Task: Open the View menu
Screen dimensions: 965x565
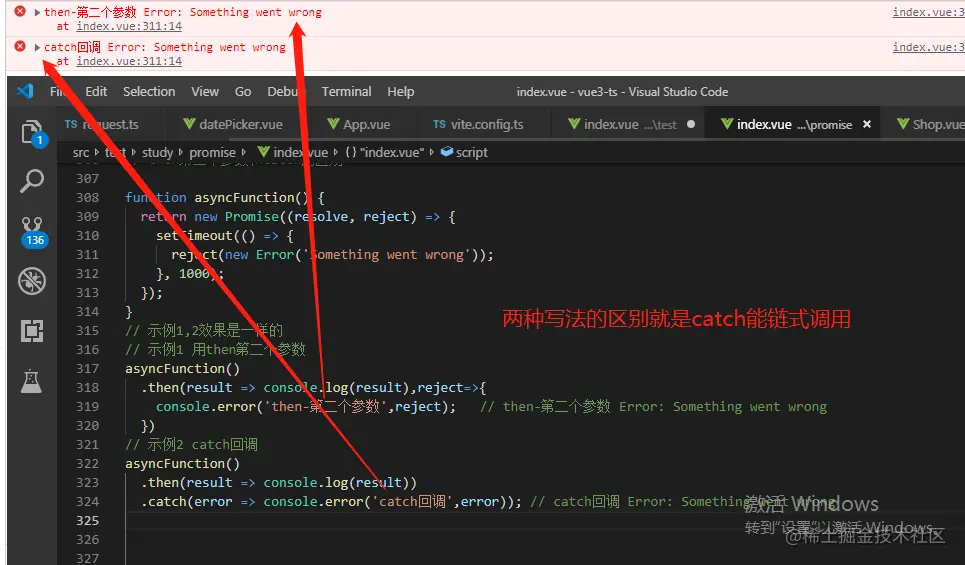Action: [x=205, y=92]
